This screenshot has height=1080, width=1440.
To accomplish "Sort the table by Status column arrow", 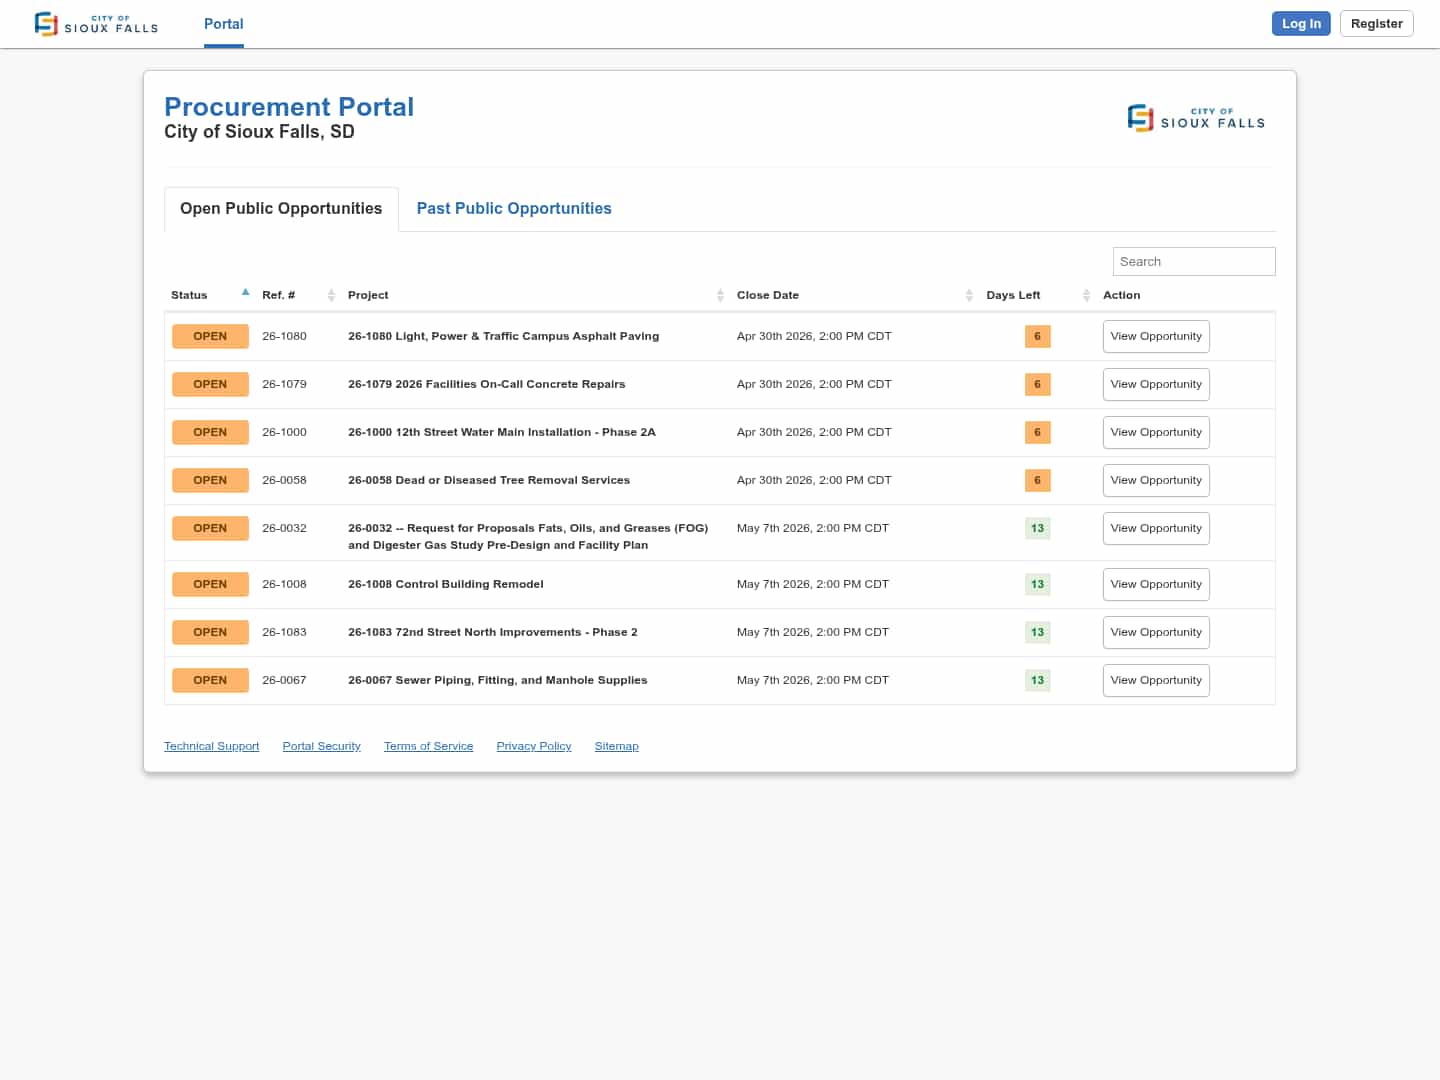I will point(245,293).
